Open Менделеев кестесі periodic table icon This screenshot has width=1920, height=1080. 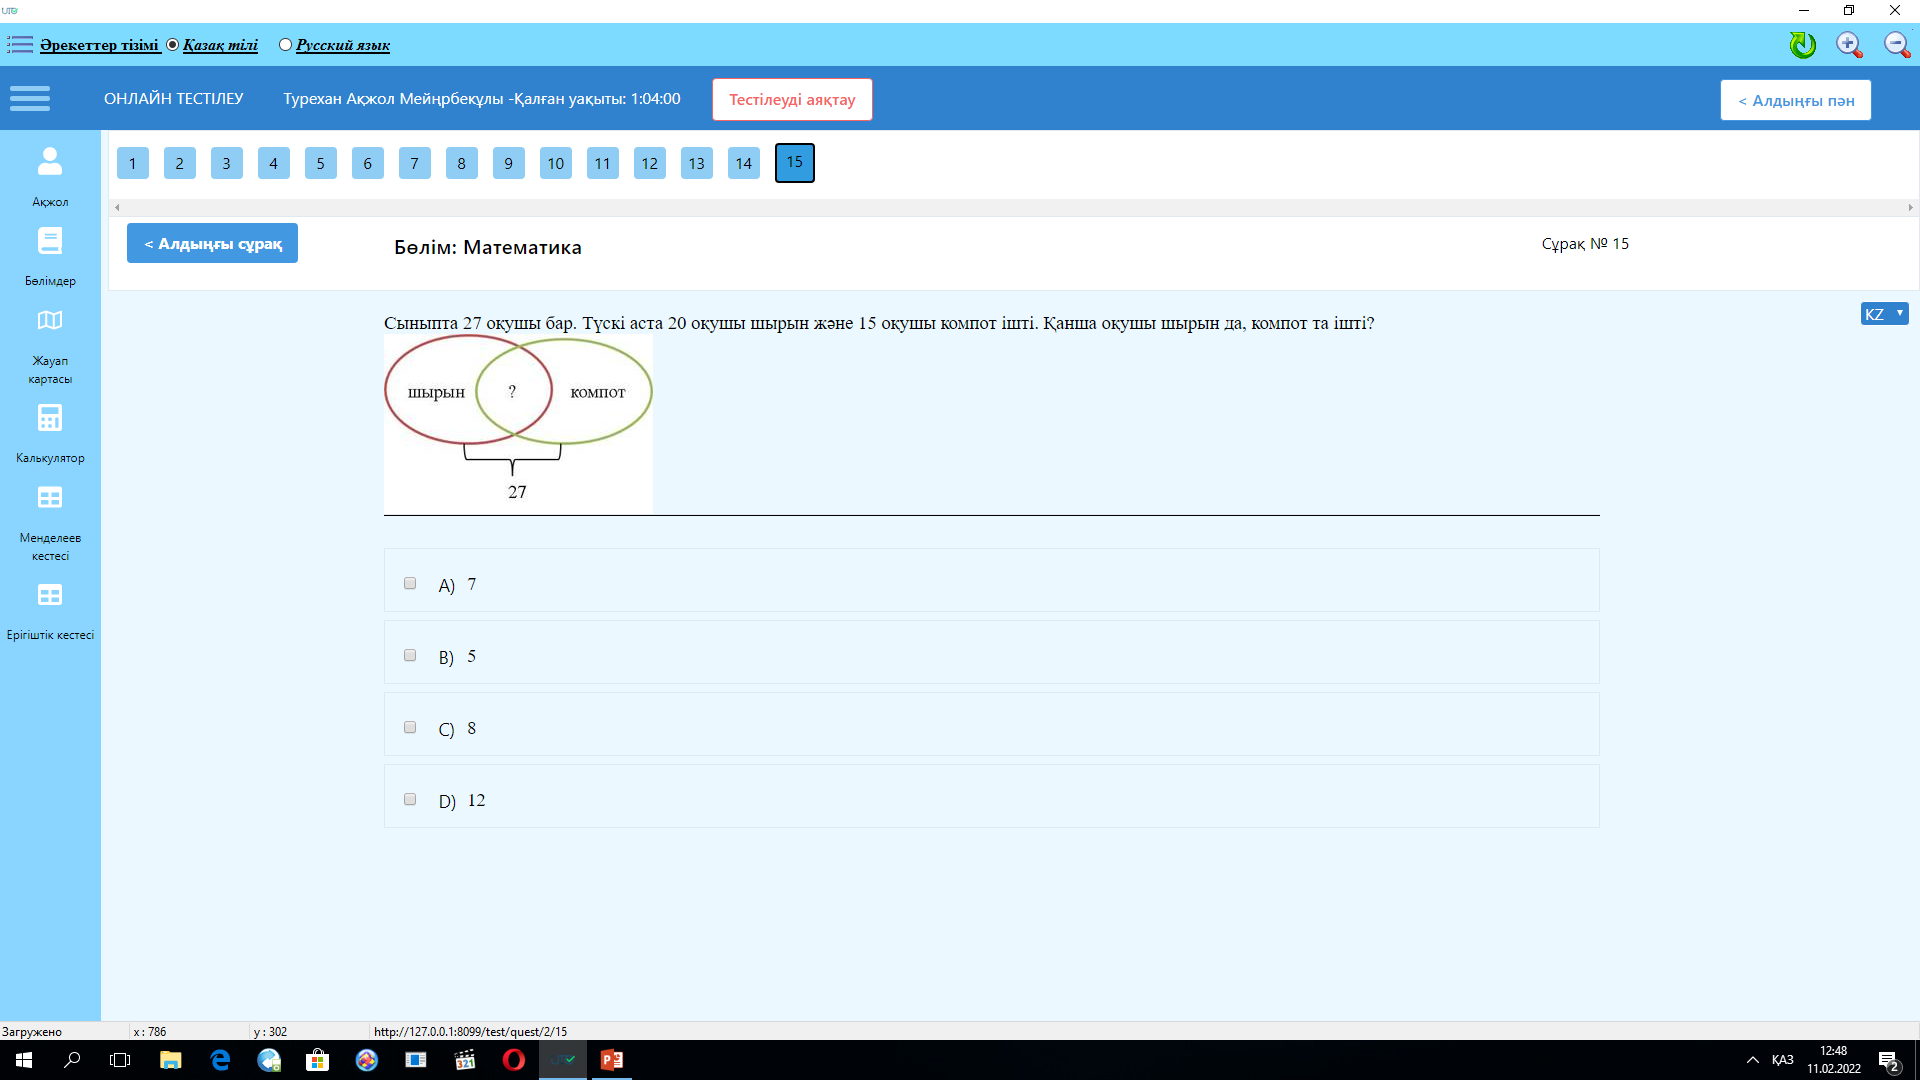(x=49, y=498)
